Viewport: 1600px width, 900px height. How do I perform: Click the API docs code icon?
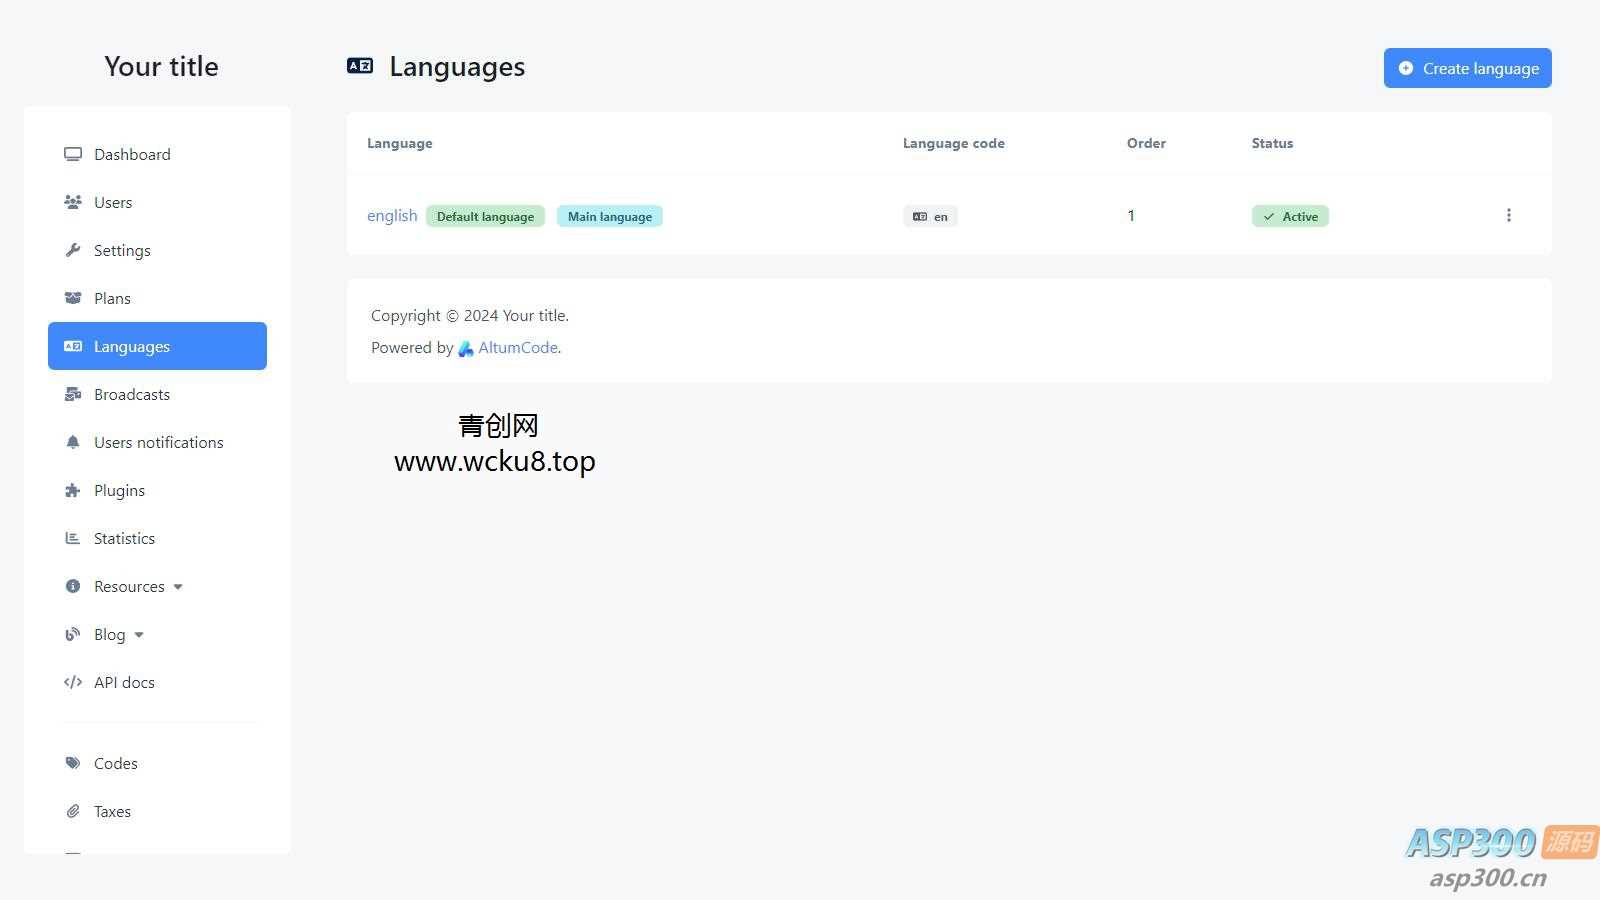[73, 682]
